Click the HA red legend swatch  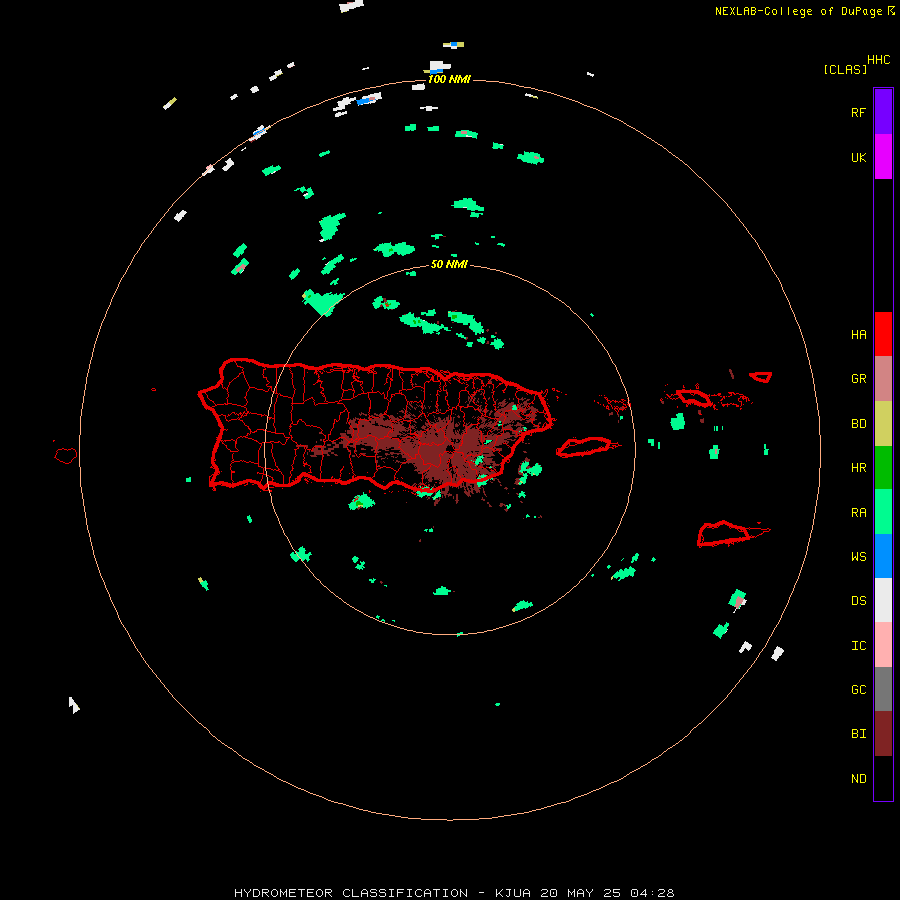point(883,334)
